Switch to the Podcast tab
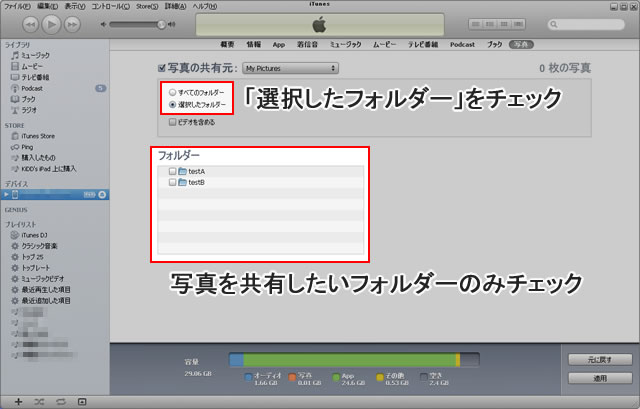The height and width of the screenshot is (409, 640). click(x=462, y=44)
